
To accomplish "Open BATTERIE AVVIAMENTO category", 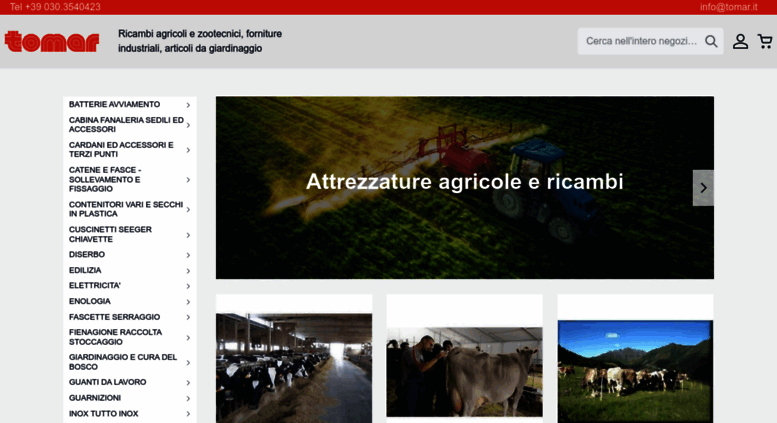I will pos(114,105).
